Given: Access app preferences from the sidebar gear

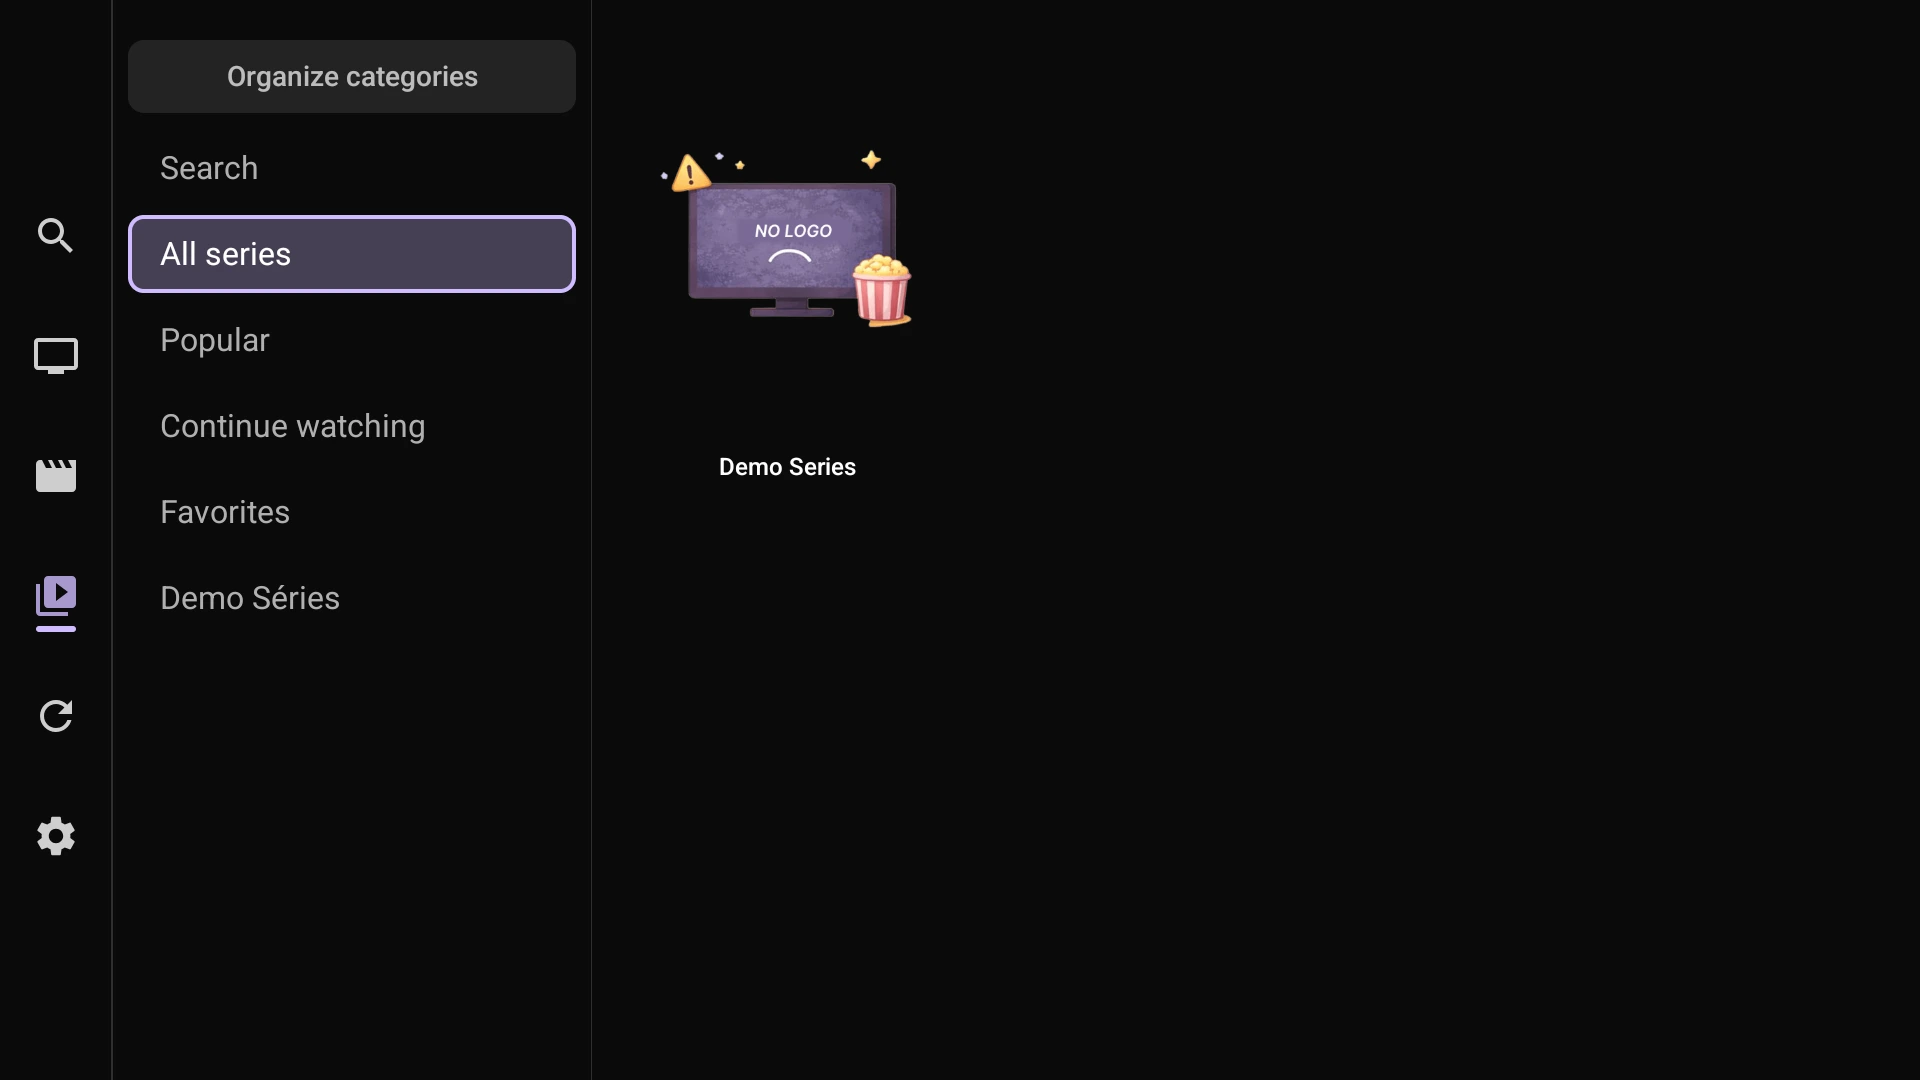Looking at the screenshot, I should pos(55,836).
